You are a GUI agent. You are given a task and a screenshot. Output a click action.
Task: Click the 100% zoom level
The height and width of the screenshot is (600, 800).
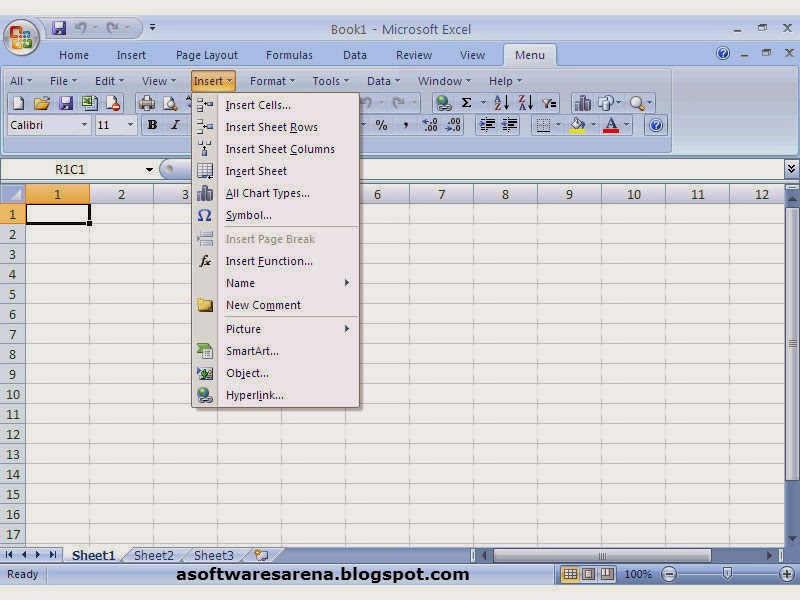[638, 574]
